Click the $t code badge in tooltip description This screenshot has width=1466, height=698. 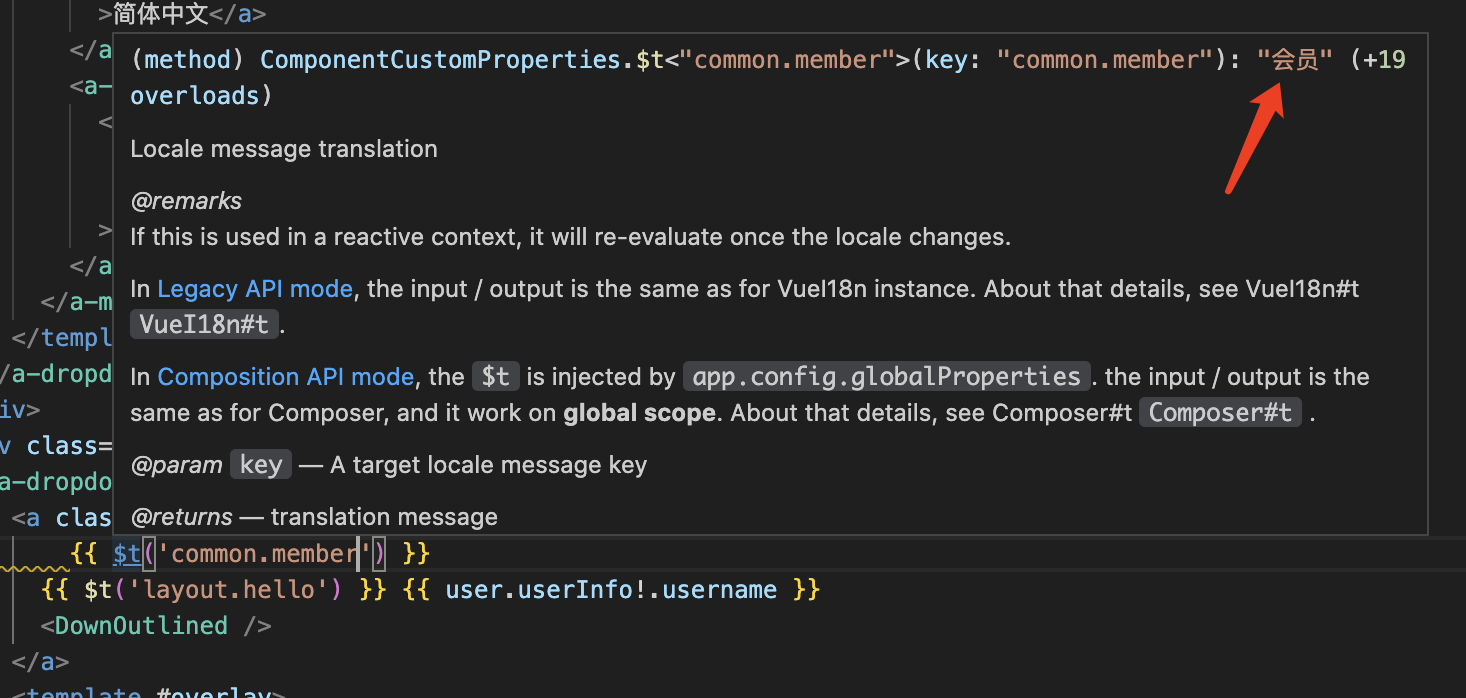pyautogui.click(x=496, y=377)
